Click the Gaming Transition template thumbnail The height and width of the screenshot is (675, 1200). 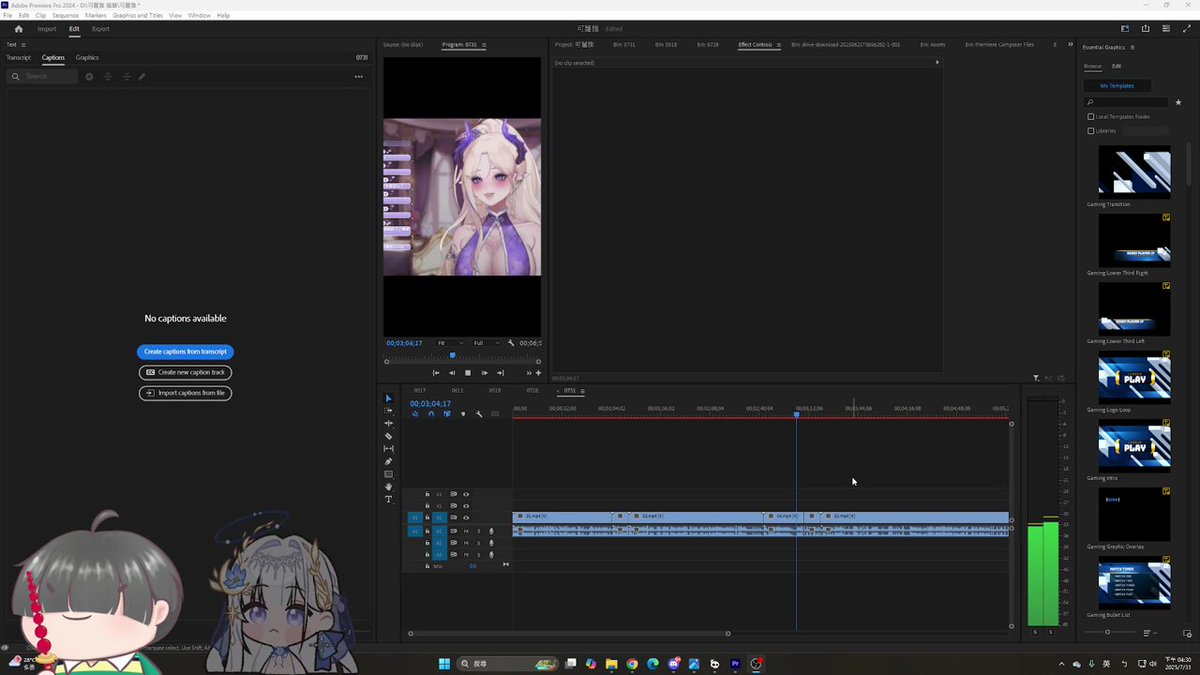point(1134,171)
